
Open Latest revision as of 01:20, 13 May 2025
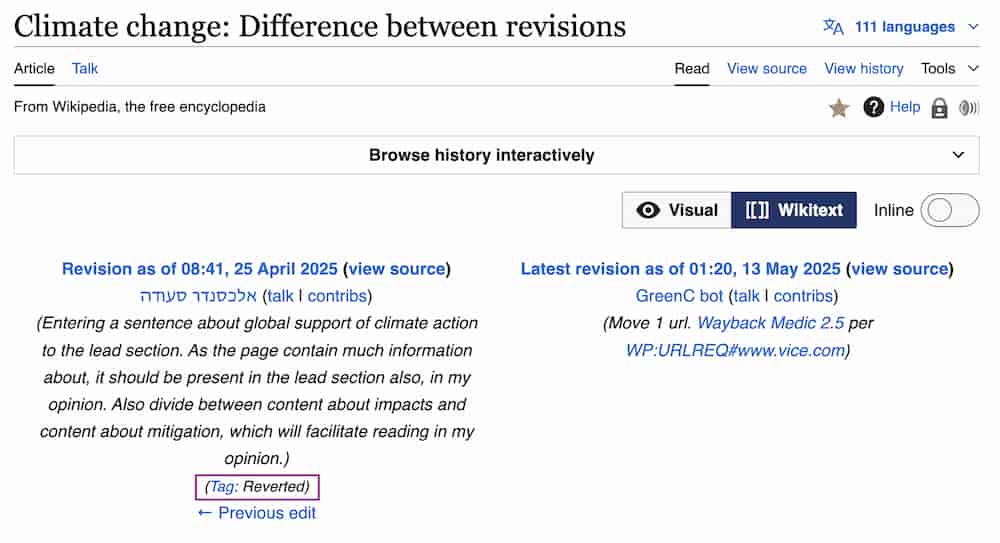point(680,269)
